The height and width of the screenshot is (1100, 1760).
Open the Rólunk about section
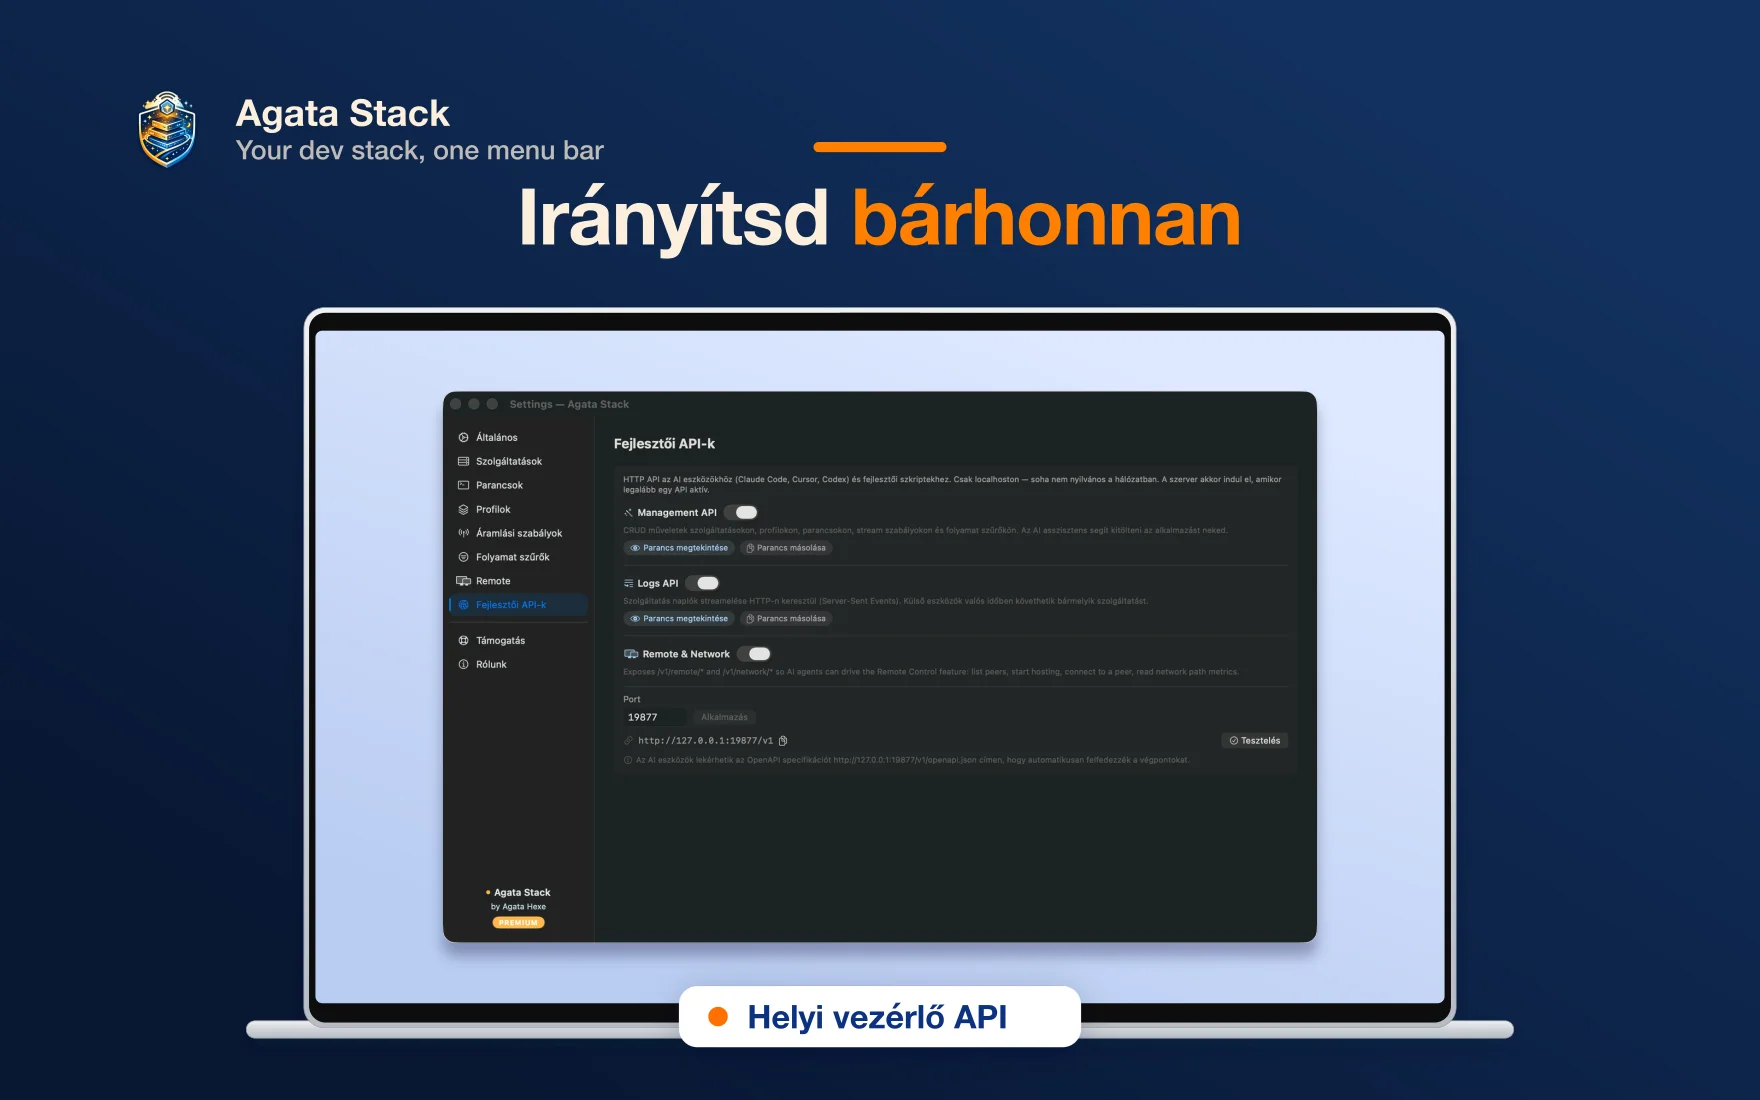(x=518, y=665)
